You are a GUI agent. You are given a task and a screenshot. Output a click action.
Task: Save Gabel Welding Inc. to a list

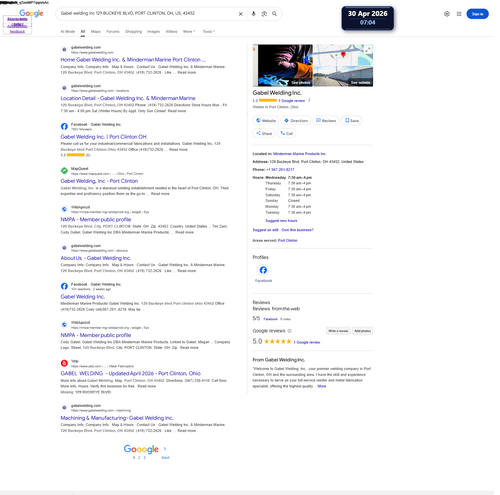click(352, 121)
